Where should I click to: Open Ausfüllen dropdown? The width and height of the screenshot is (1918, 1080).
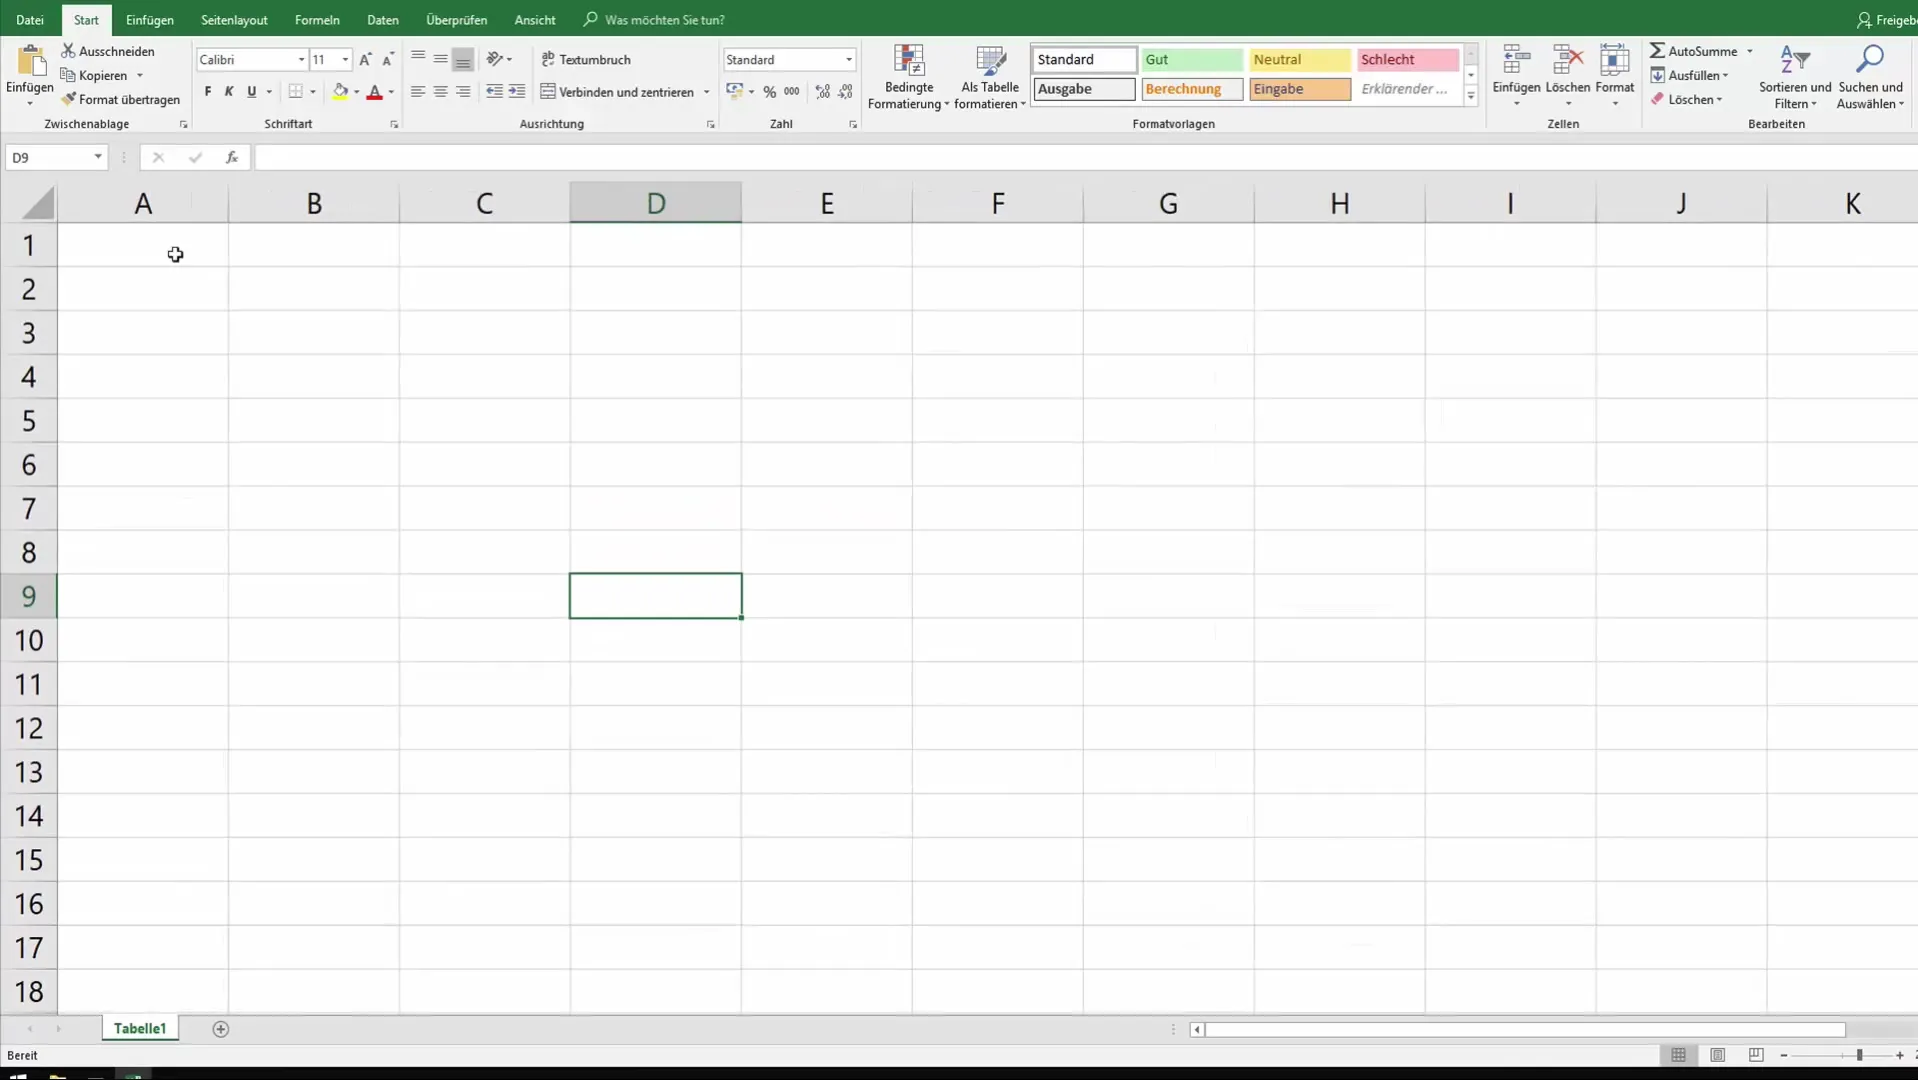pyautogui.click(x=1689, y=75)
